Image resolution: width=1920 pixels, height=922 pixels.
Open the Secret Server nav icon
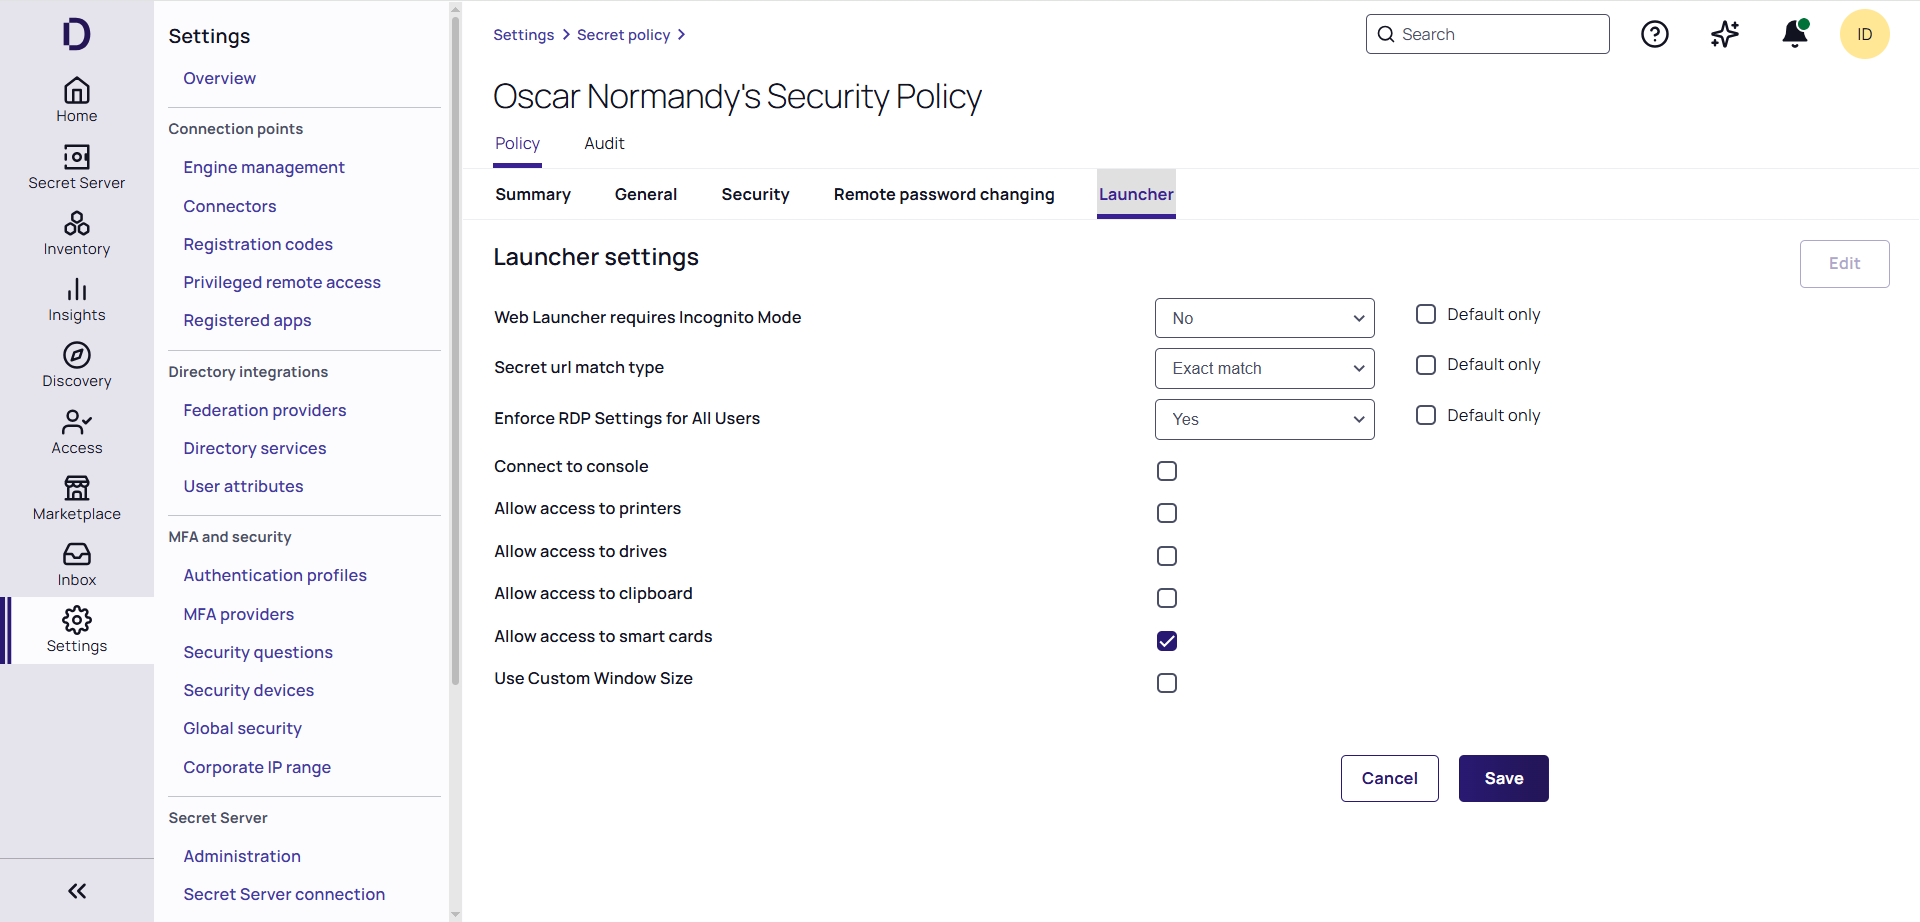click(x=77, y=158)
